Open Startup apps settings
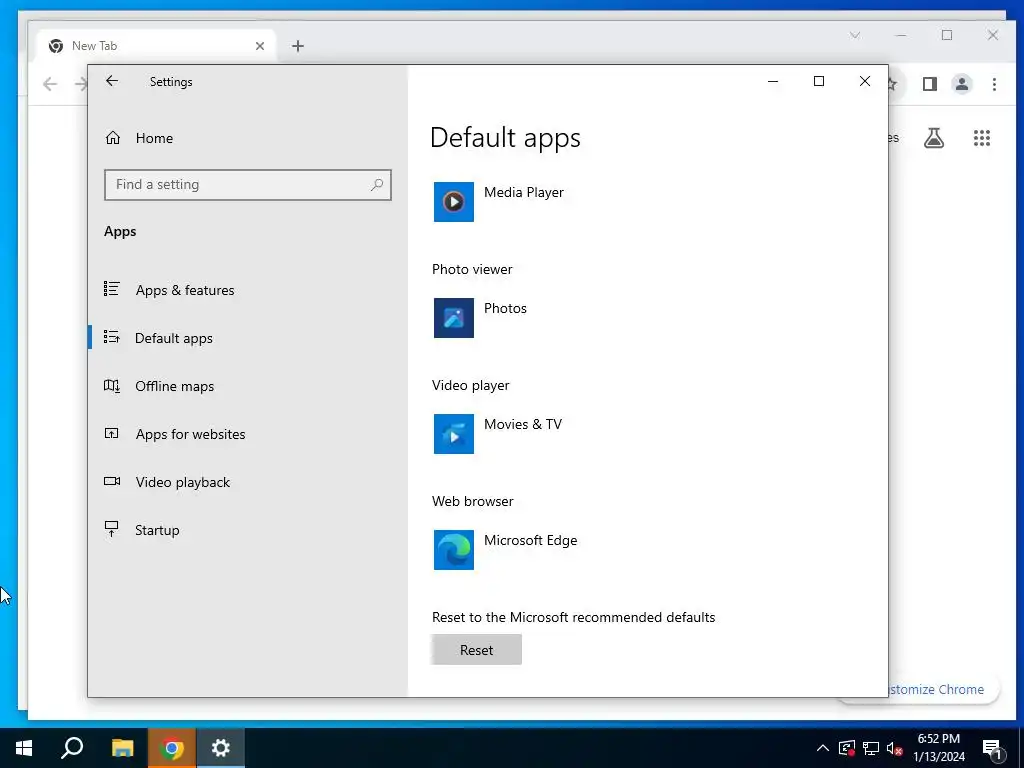 (x=157, y=530)
